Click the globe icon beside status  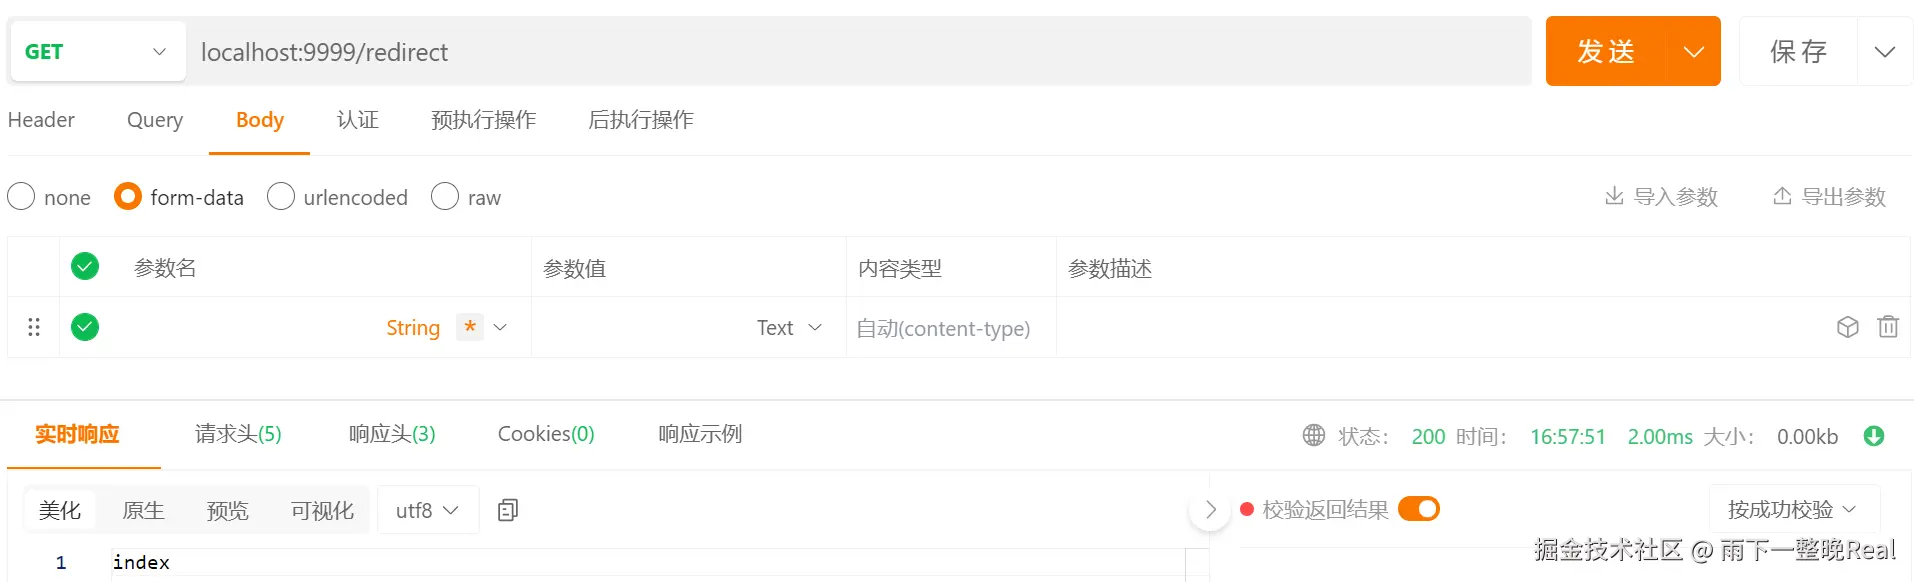click(1313, 435)
